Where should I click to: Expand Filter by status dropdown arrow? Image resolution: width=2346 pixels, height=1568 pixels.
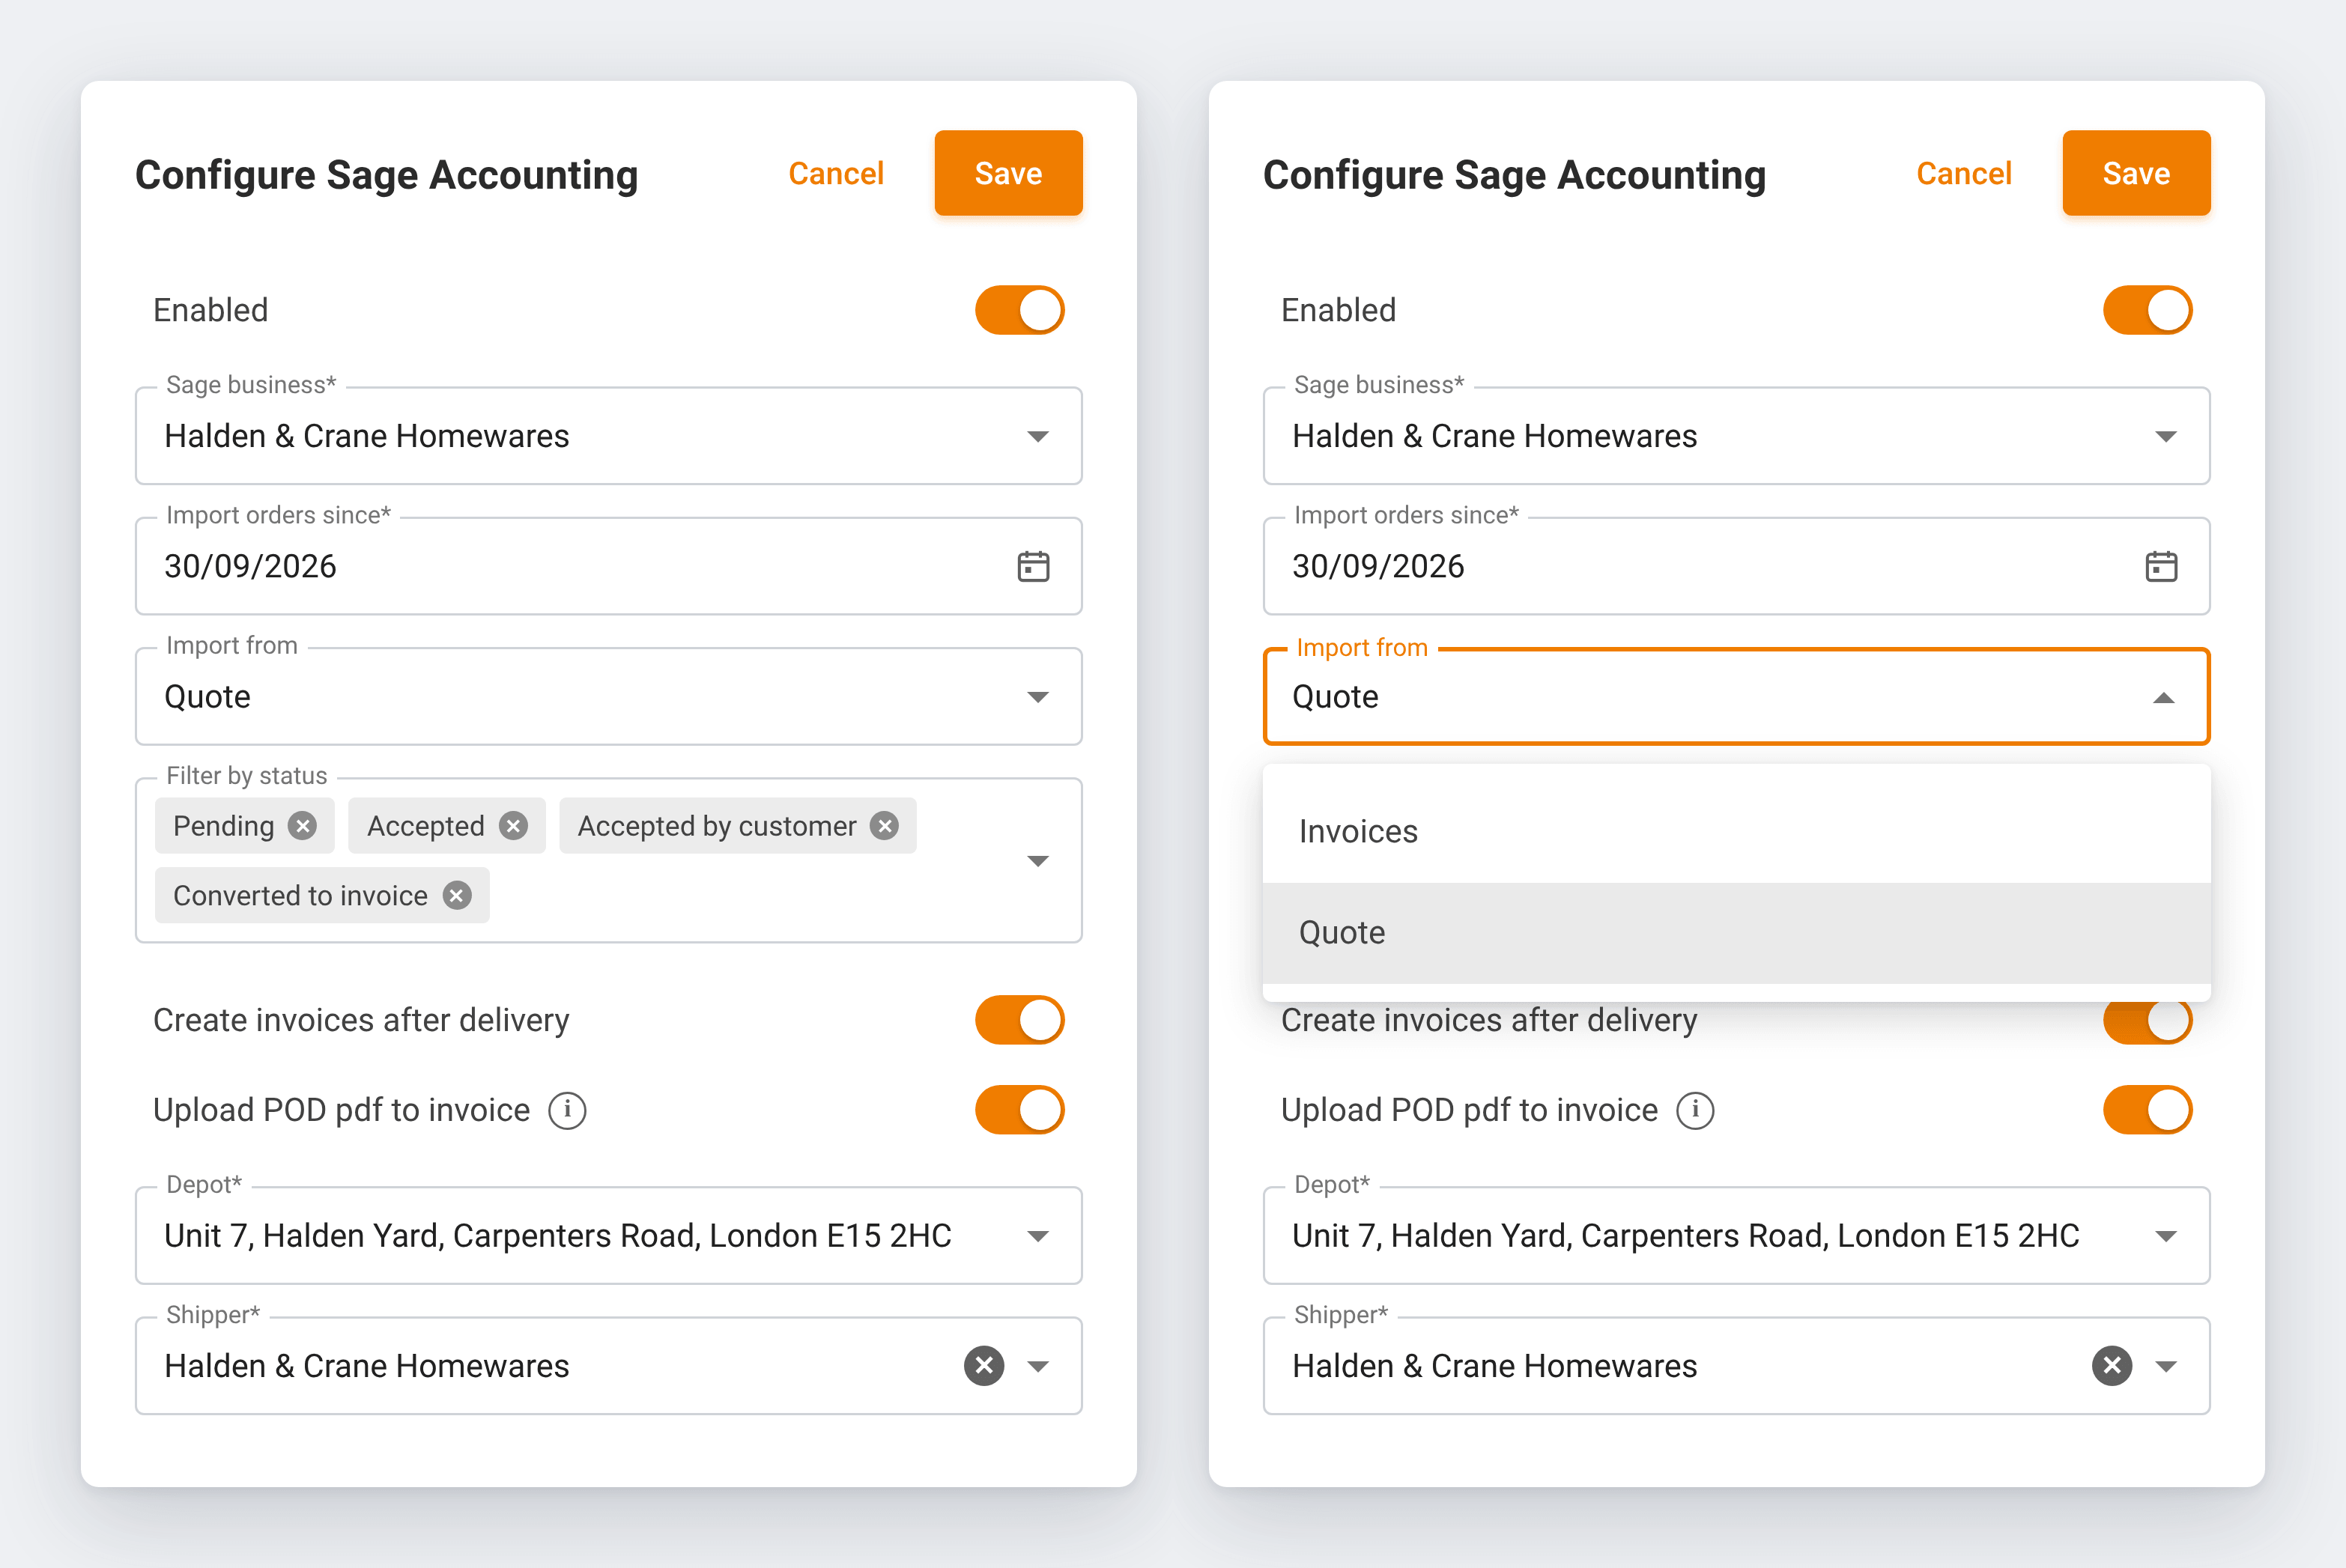(x=1038, y=861)
